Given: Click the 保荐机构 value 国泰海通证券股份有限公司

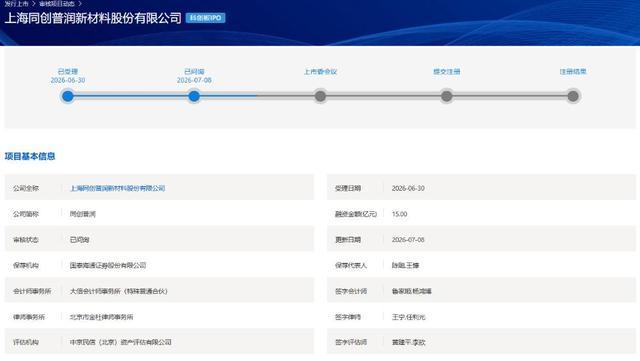Looking at the screenshot, I should click(108, 265).
